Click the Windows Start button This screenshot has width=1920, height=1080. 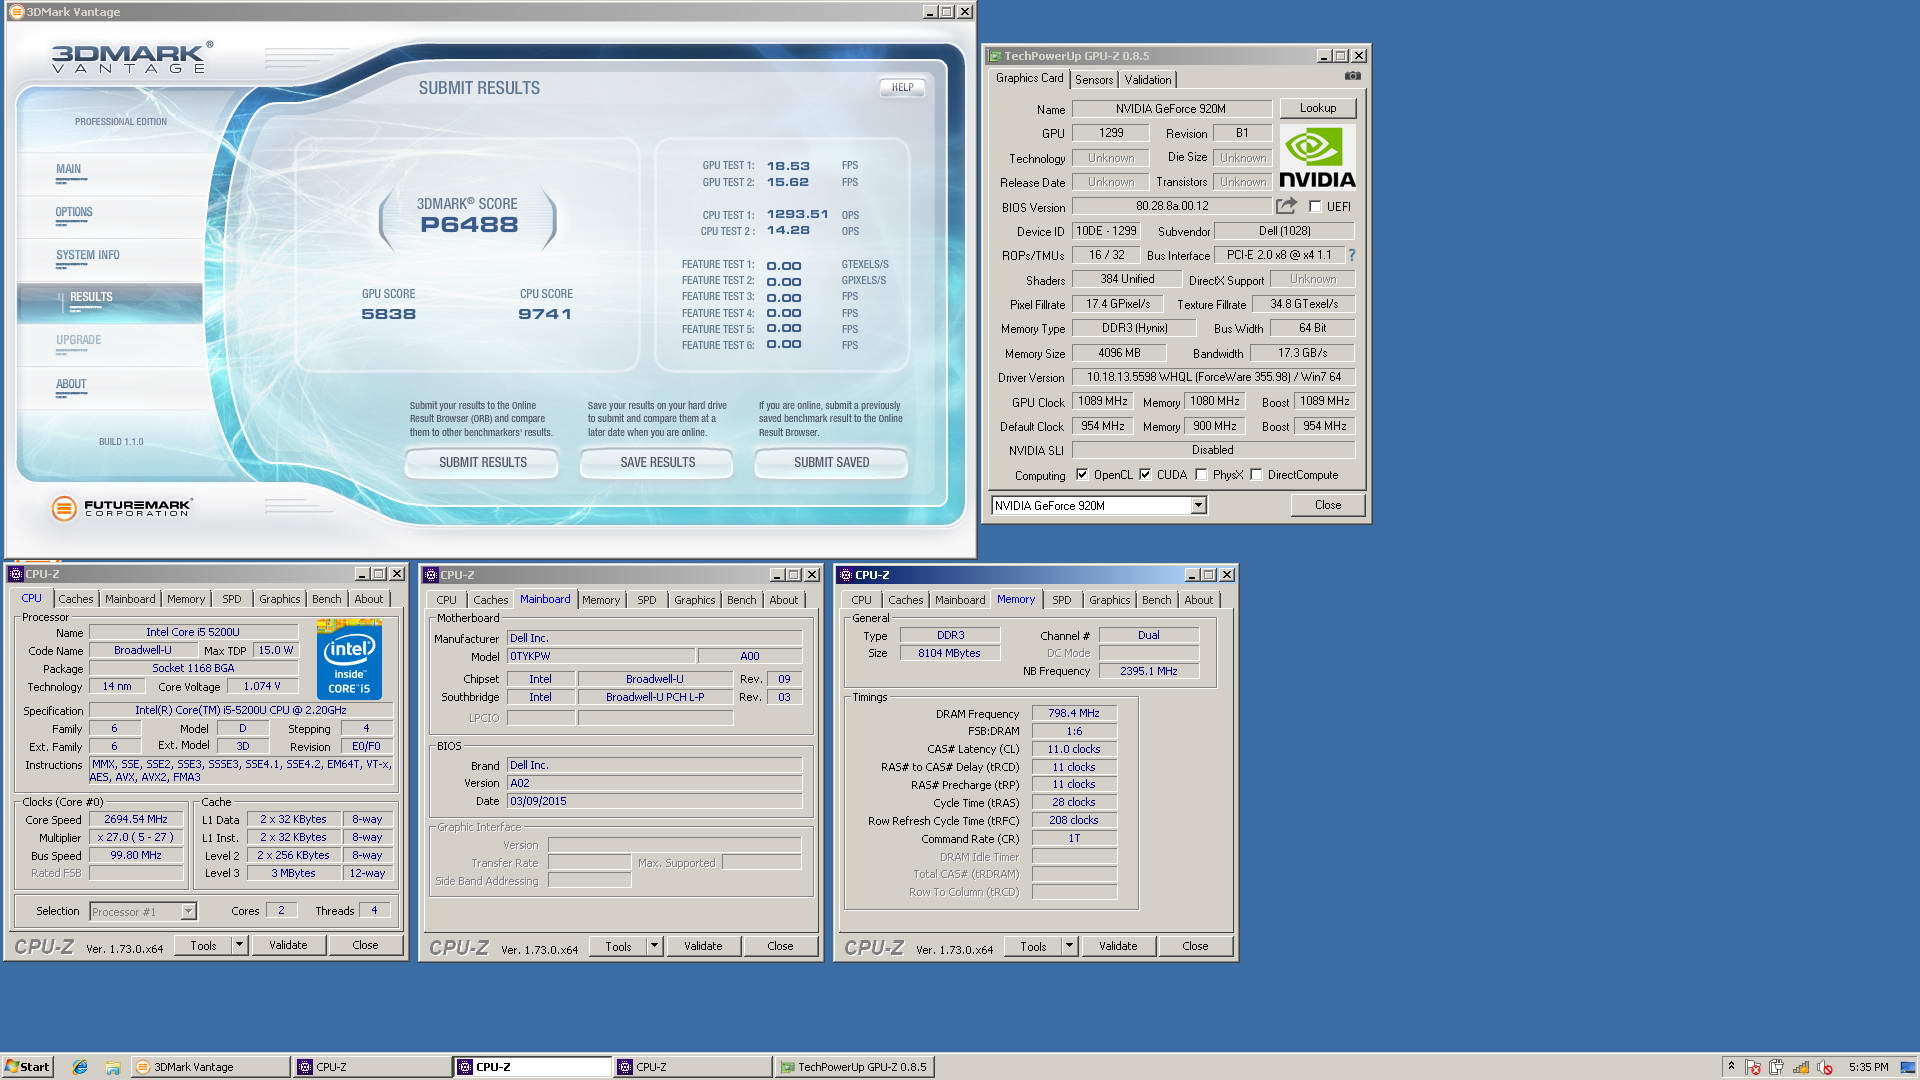coord(27,1067)
